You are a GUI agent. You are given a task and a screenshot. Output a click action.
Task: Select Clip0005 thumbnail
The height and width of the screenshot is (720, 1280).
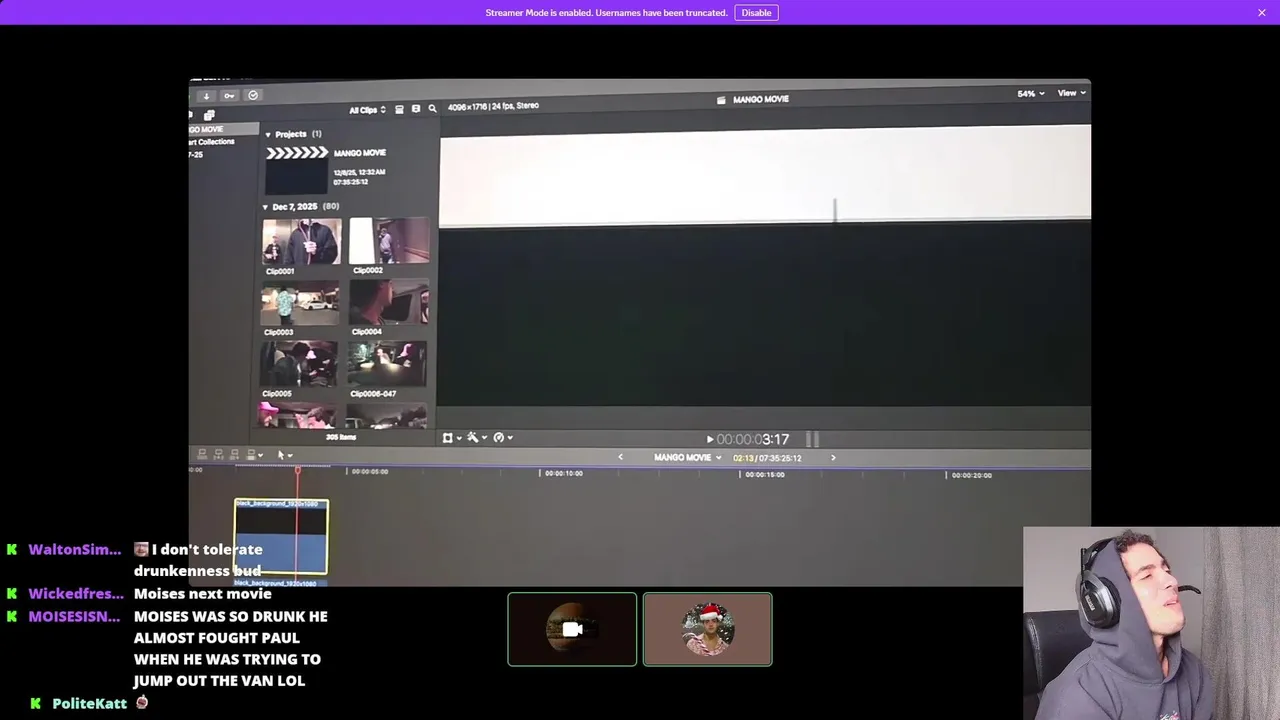pos(298,364)
